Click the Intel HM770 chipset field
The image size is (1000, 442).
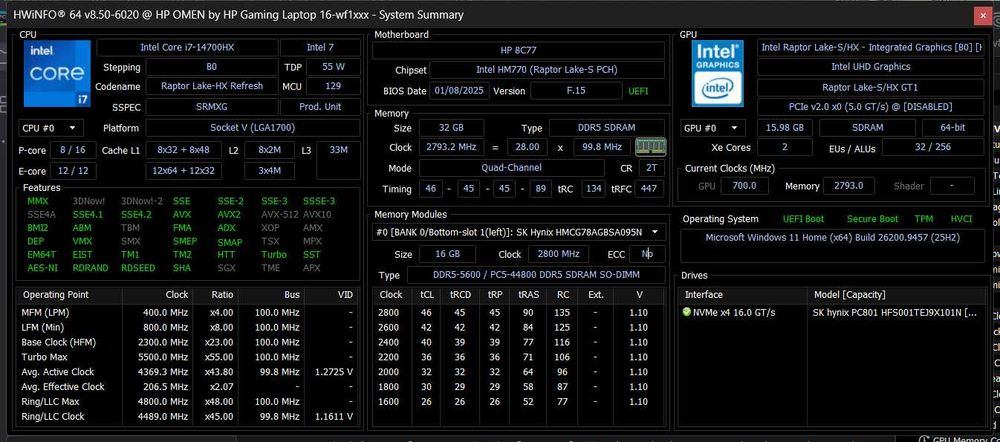547,70
